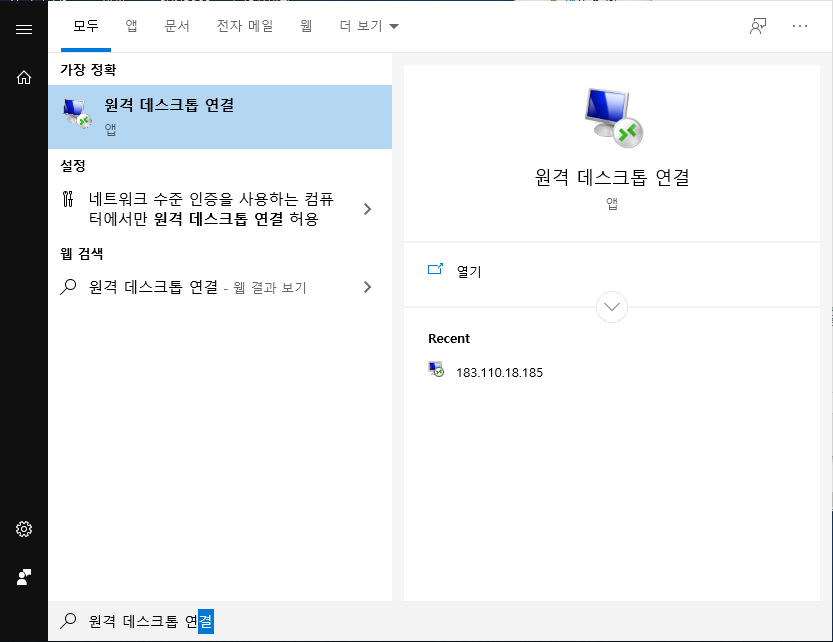Click the user account icon in sidebar

[x=24, y=577]
